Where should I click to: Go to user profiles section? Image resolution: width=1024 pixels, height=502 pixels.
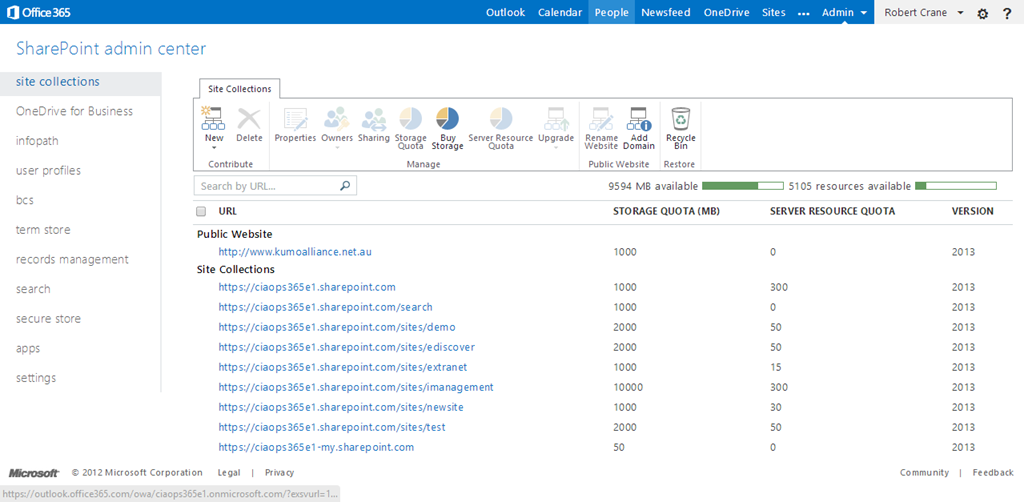(x=48, y=171)
